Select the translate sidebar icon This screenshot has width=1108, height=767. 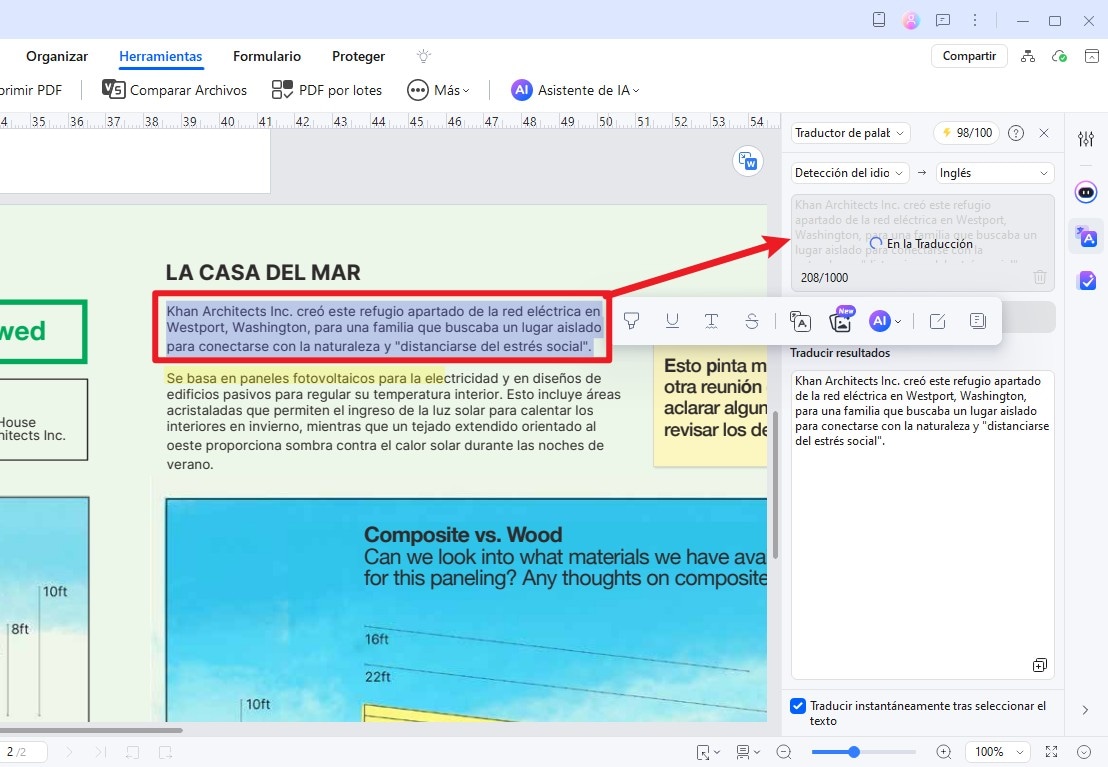tap(1086, 236)
